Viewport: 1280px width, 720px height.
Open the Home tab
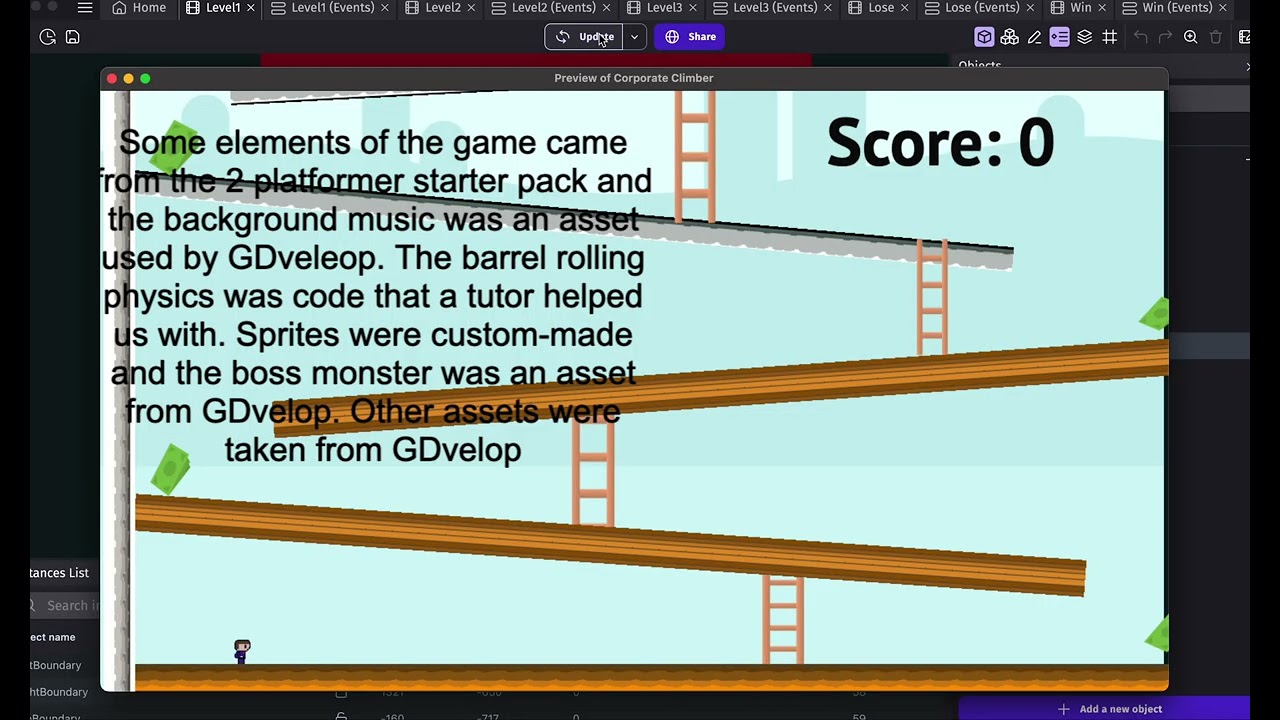[139, 8]
